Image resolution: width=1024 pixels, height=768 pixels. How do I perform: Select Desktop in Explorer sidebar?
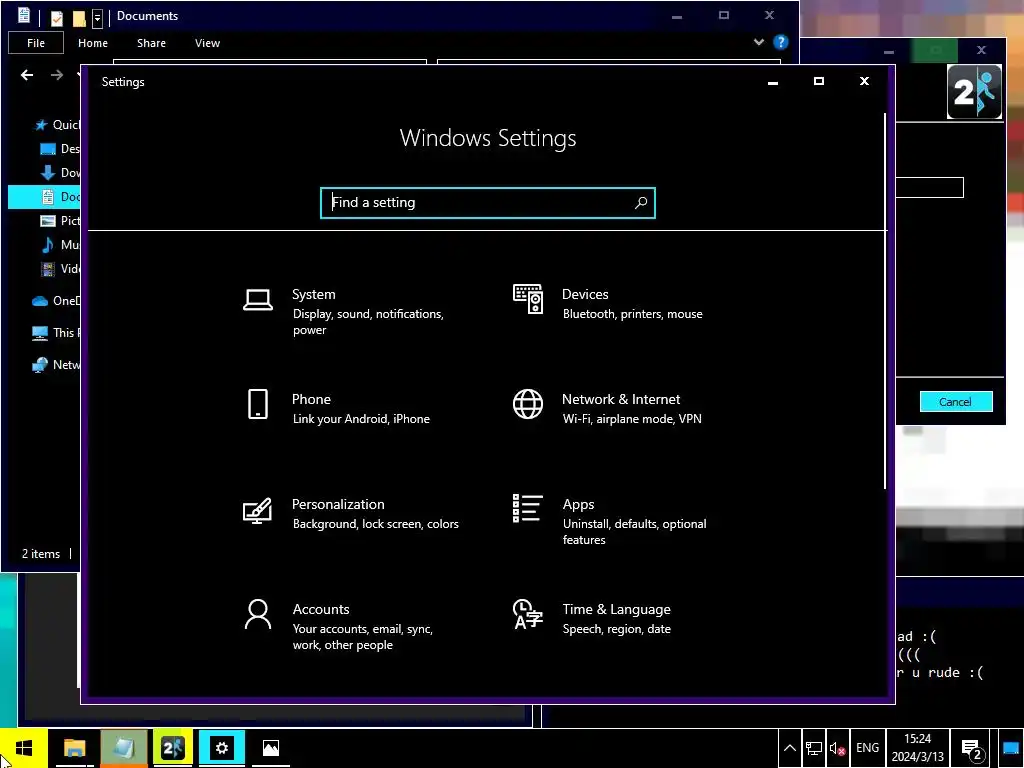(60, 149)
